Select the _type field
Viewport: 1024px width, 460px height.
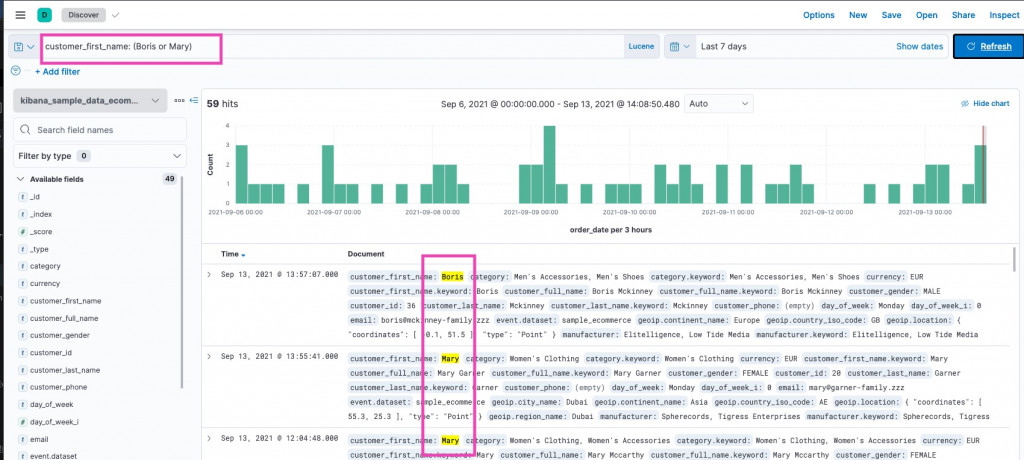click(39, 249)
